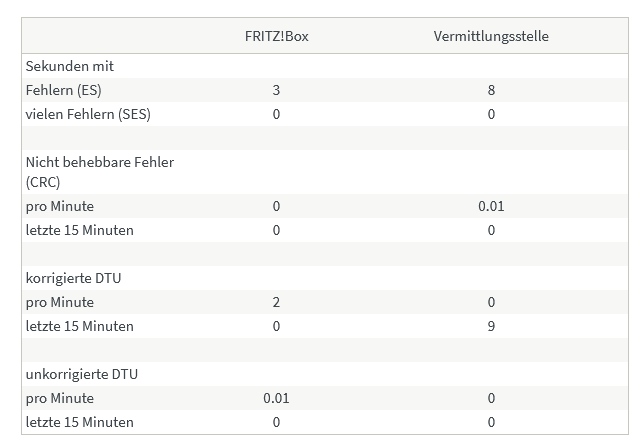639x439 pixels.
Task: Click unkorrigierte DTU letzte 15 Minuten label
Action: click(x=79, y=422)
